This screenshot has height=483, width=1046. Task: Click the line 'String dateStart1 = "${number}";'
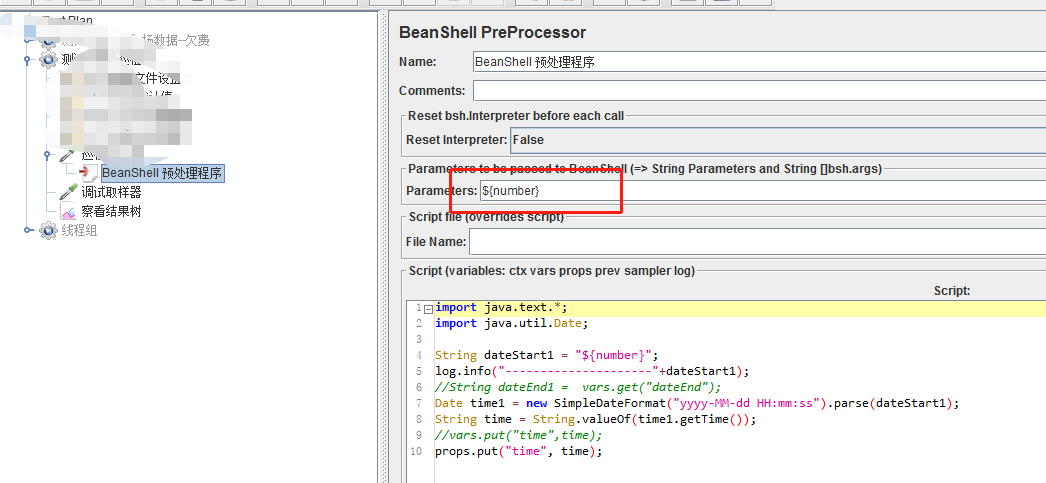tap(546, 356)
